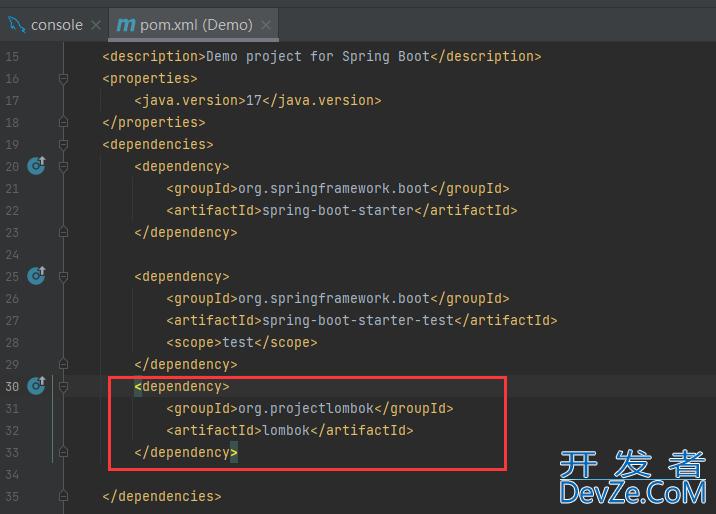
Task: Click fold end marker on line 33
Action: [x=63, y=452]
